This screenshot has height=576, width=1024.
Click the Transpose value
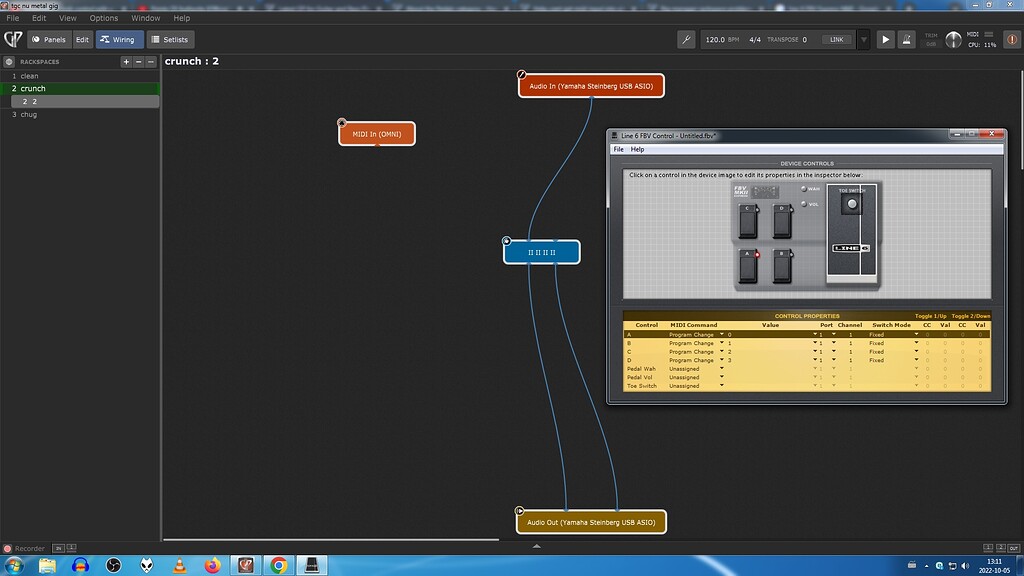click(x=805, y=39)
